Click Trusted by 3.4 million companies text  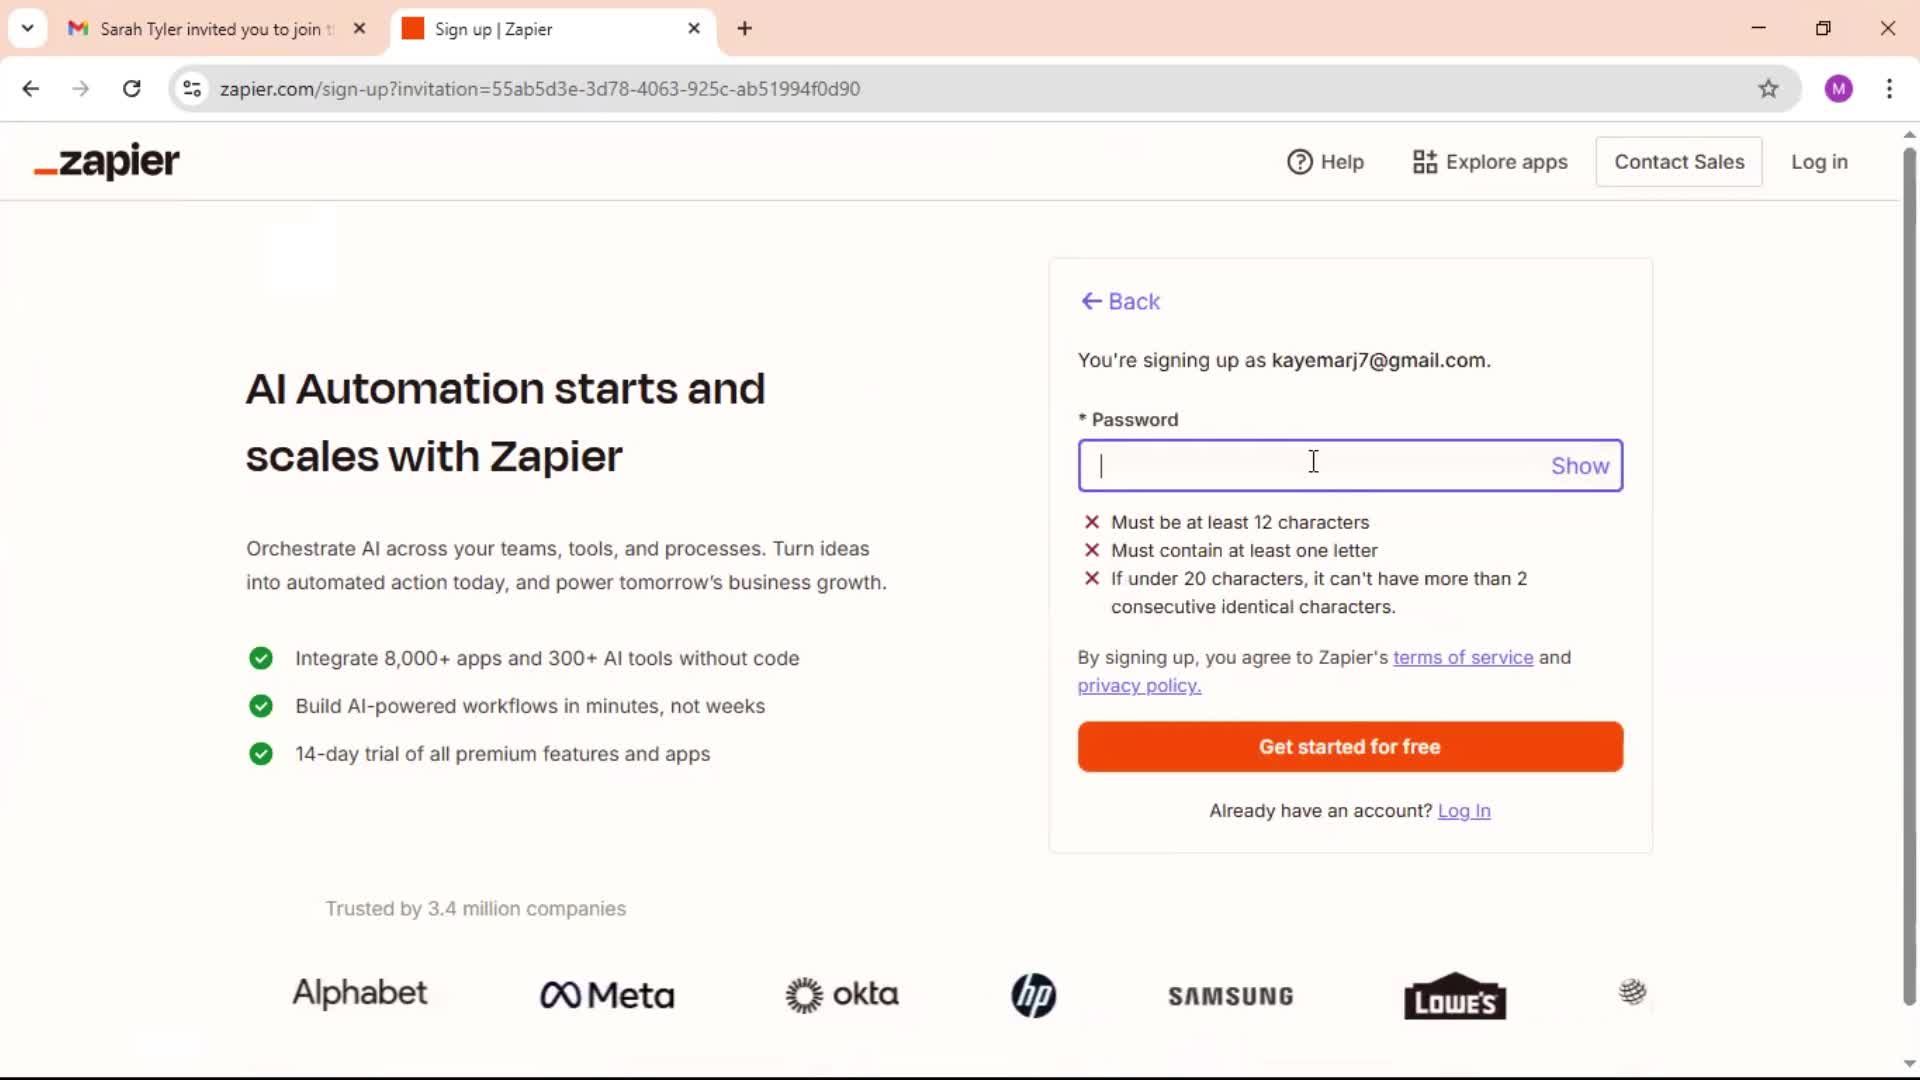[476, 909]
